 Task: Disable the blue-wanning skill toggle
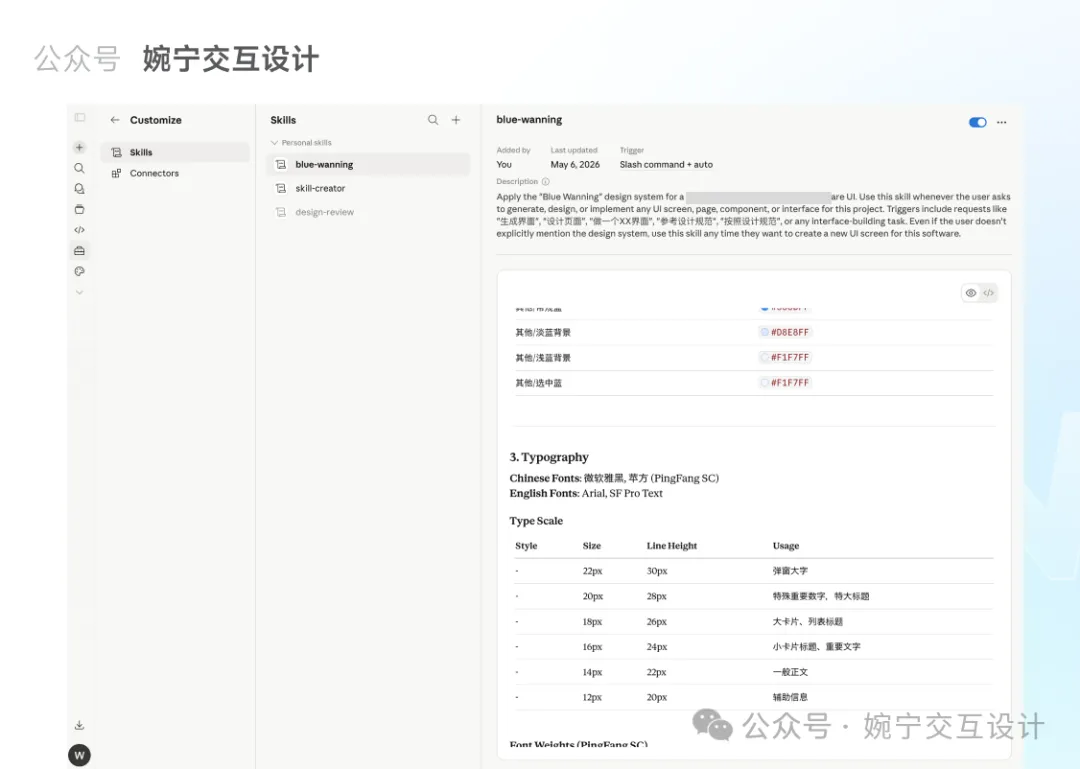(977, 123)
